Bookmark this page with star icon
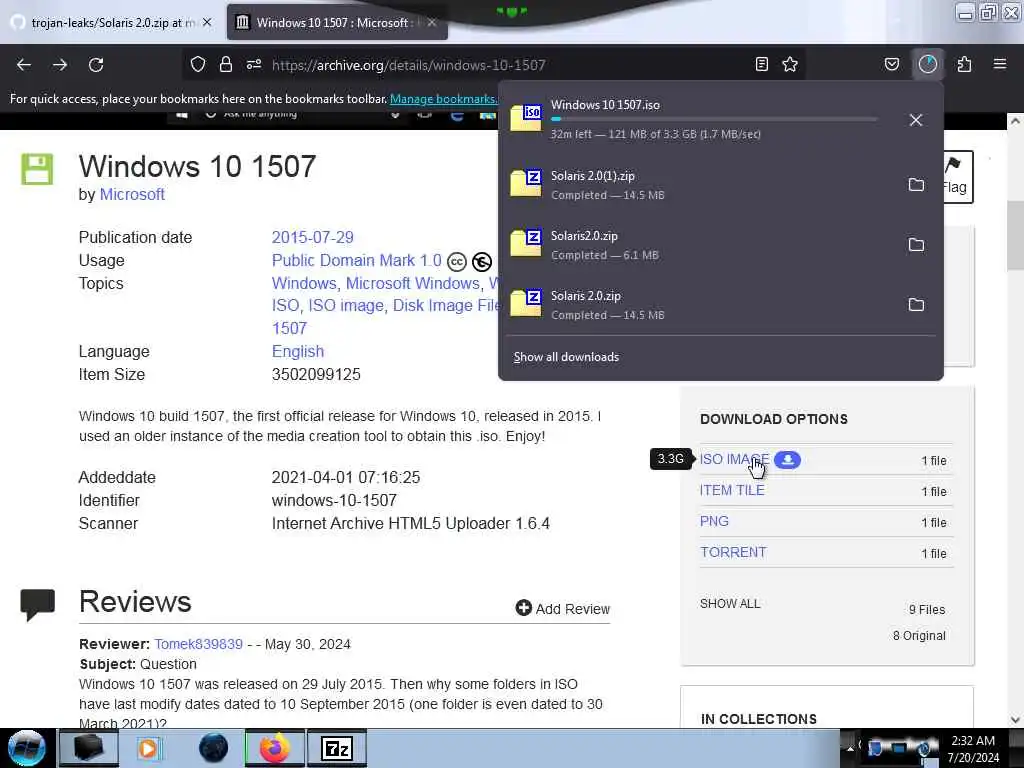The height and width of the screenshot is (768, 1024). coord(790,64)
